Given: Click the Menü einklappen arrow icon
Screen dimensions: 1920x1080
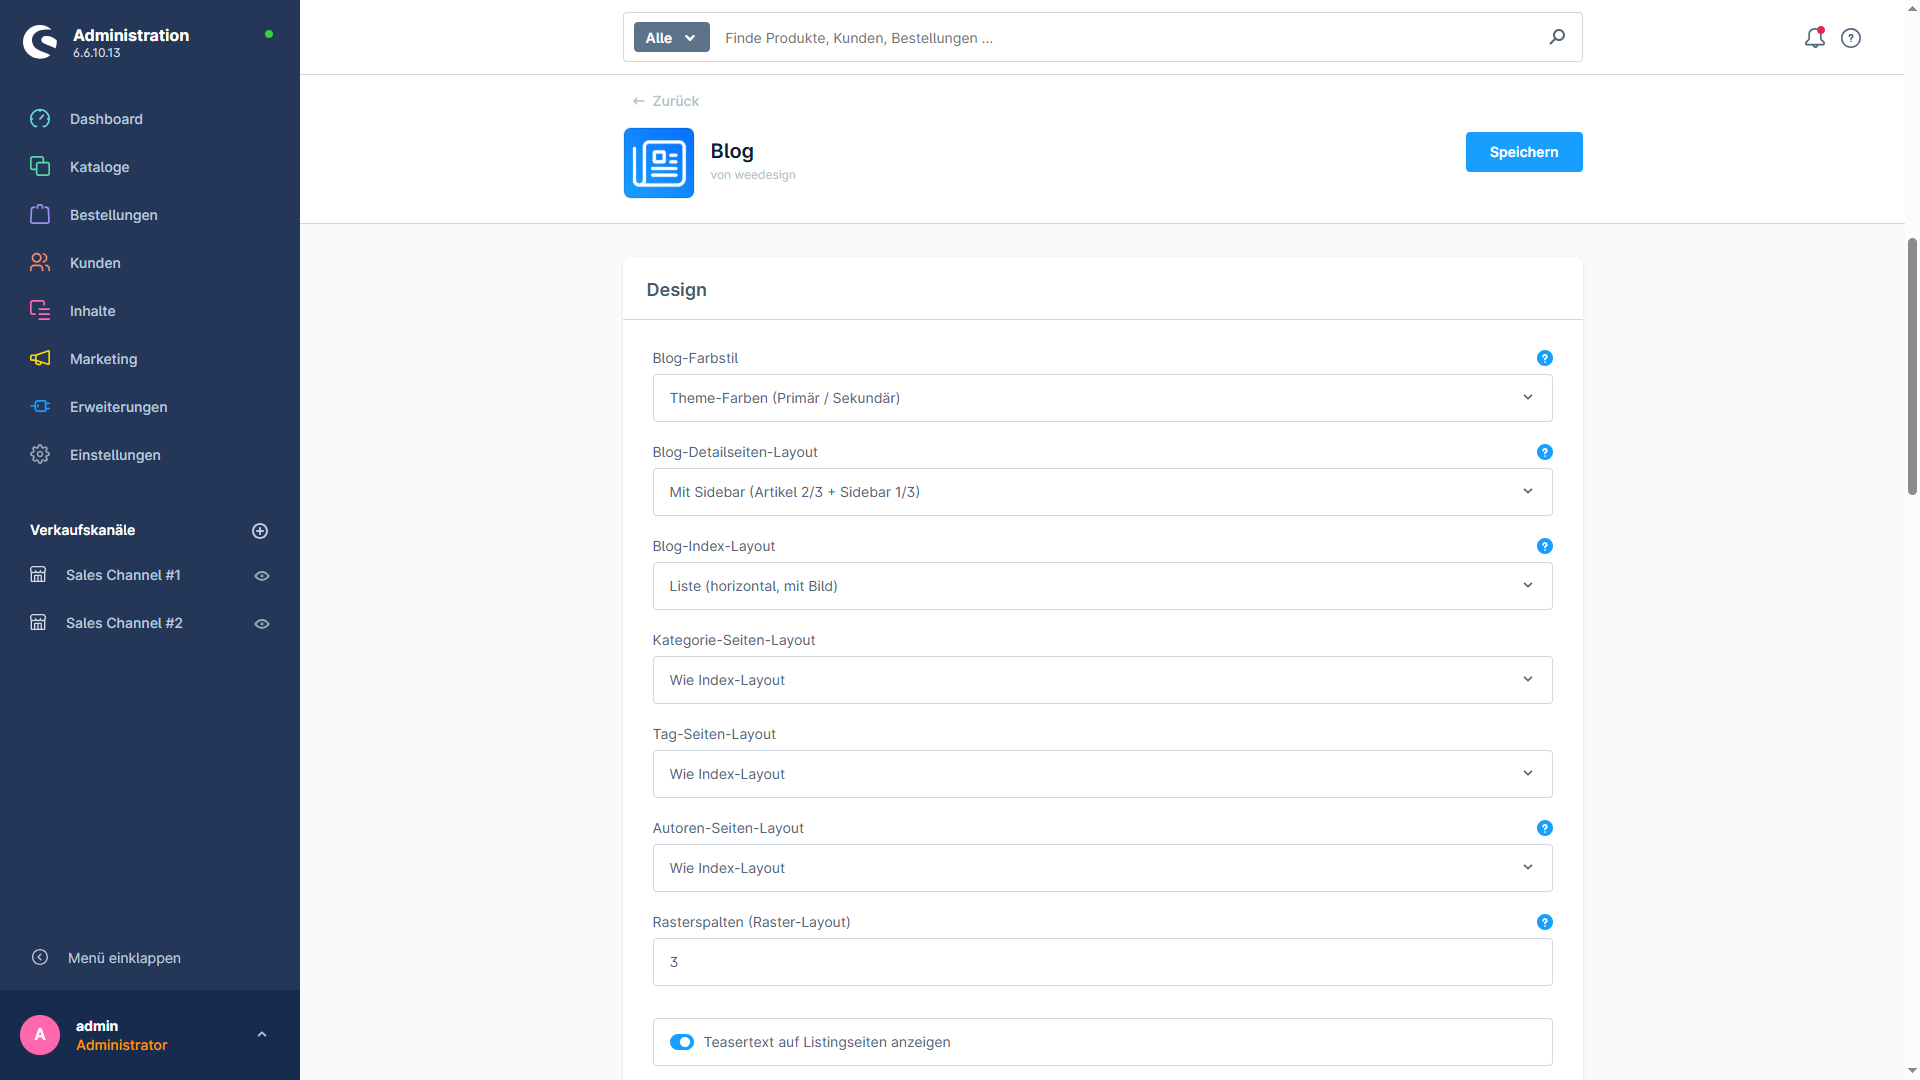Looking at the screenshot, I should pos(40,958).
